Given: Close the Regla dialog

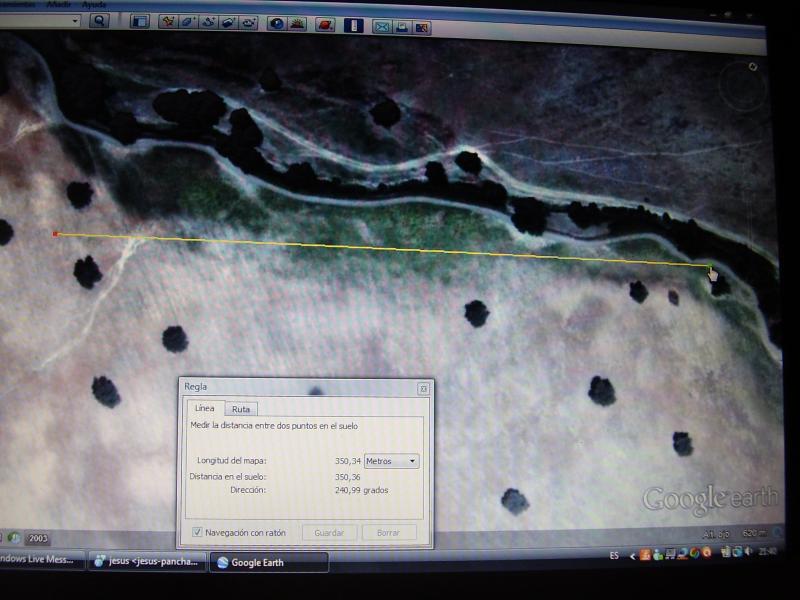Looking at the screenshot, I should 423,387.
